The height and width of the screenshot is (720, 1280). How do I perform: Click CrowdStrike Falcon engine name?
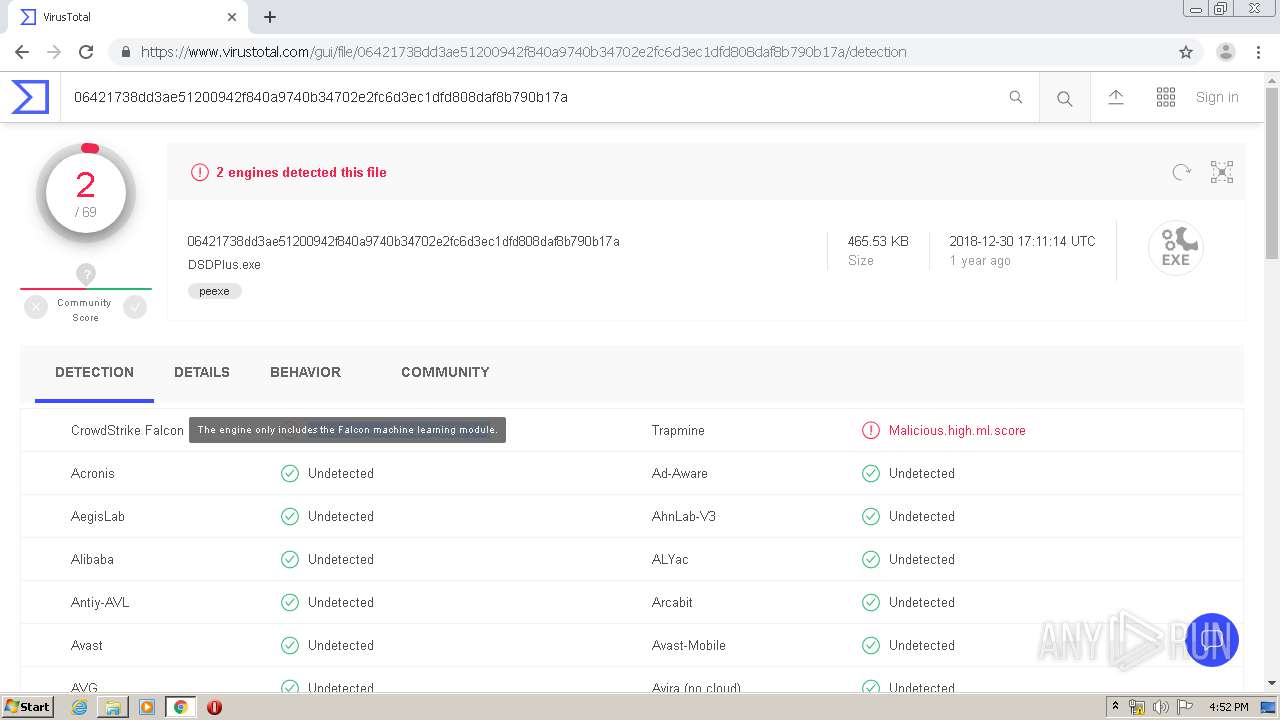tap(127, 430)
